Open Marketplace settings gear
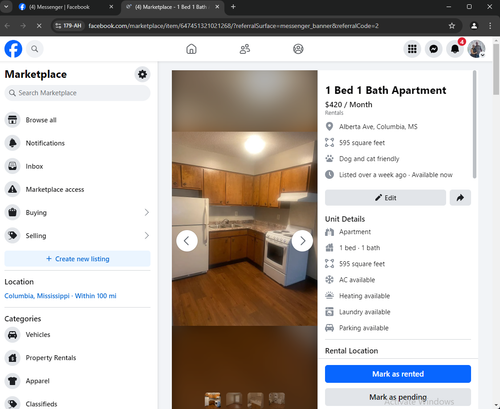Viewport: 500px width, 409px height. [142, 74]
